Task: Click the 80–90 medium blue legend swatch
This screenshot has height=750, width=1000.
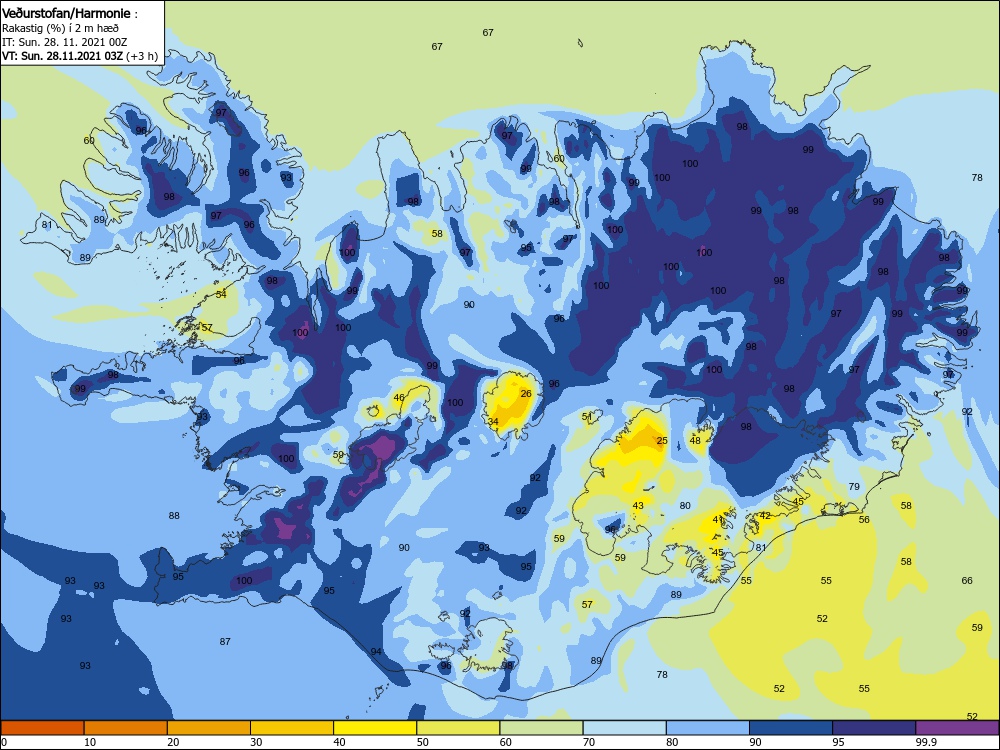Action: tap(708, 728)
